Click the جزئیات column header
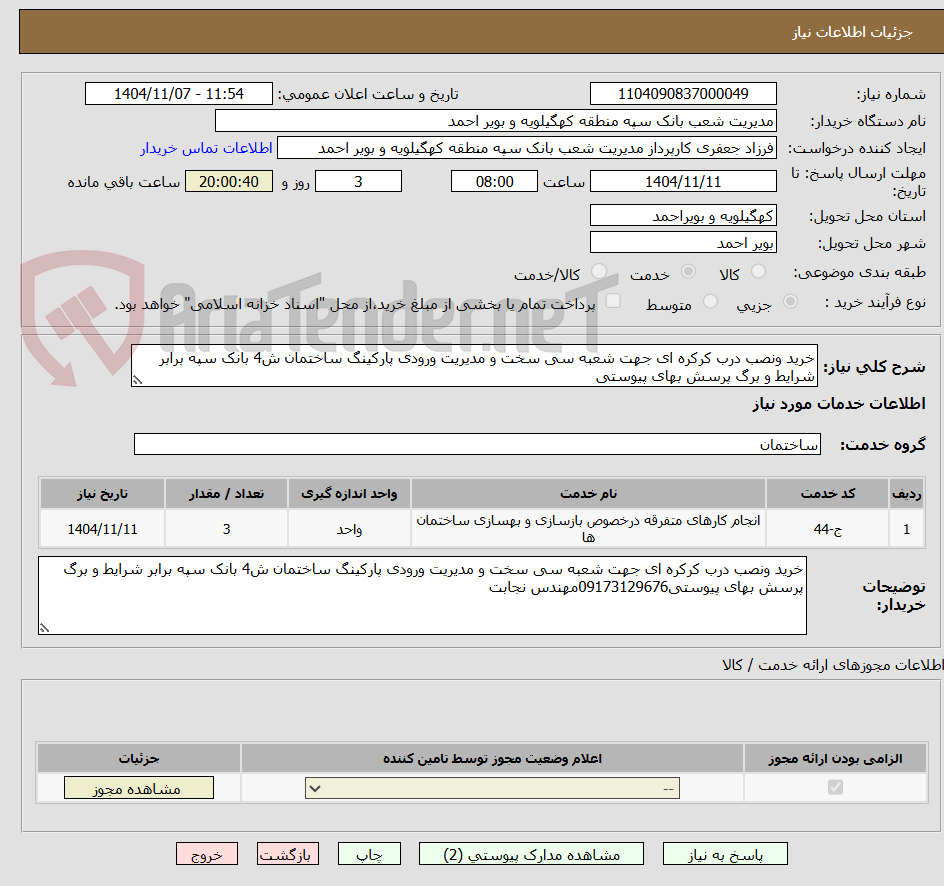The image size is (944, 886). click(138, 758)
